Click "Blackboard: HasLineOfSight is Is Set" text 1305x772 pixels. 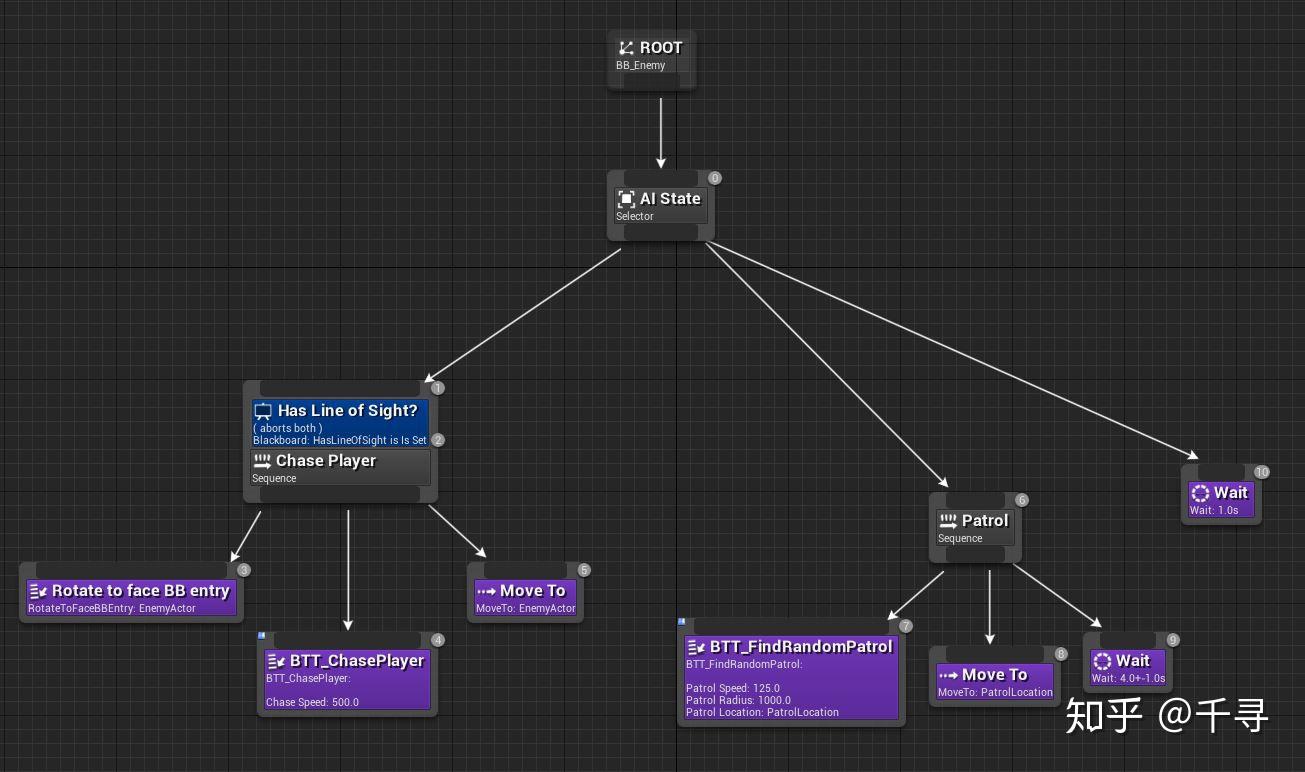pyautogui.click(x=340, y=441)
